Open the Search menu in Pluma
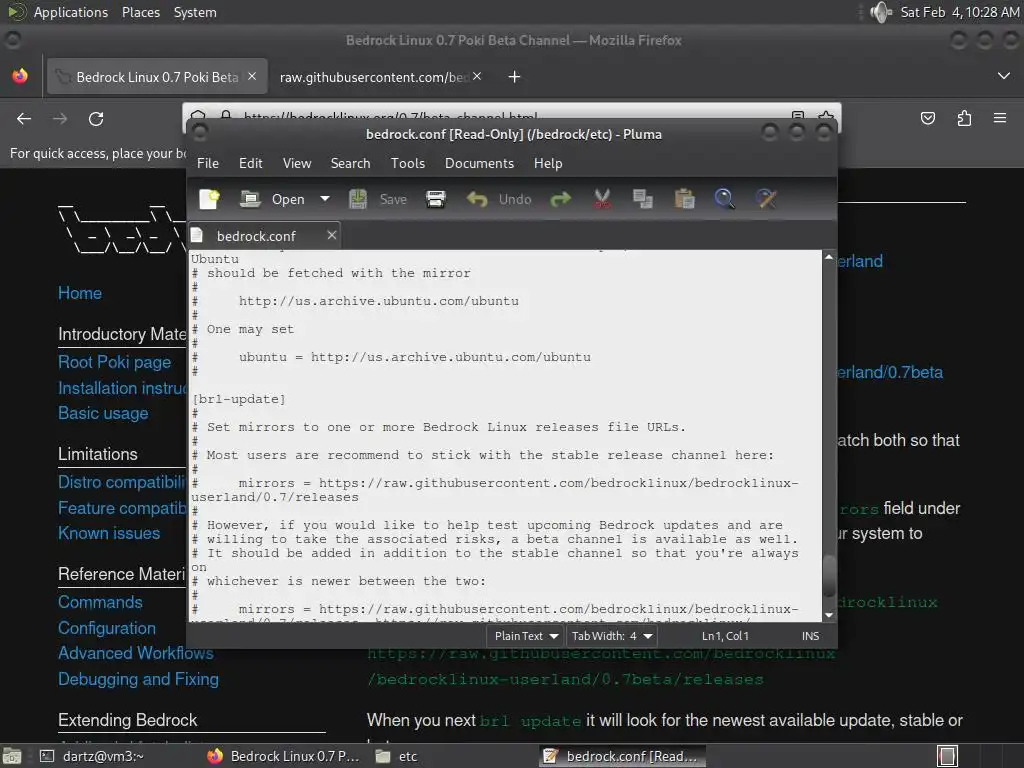 pos(350,163)
